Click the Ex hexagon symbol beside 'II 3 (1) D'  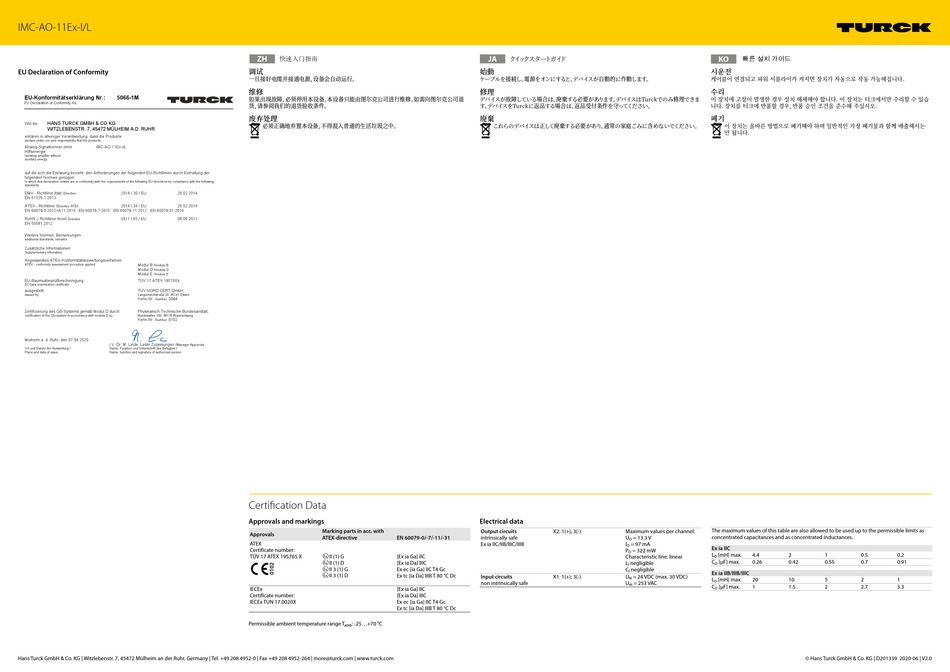(x=325, y=576)
